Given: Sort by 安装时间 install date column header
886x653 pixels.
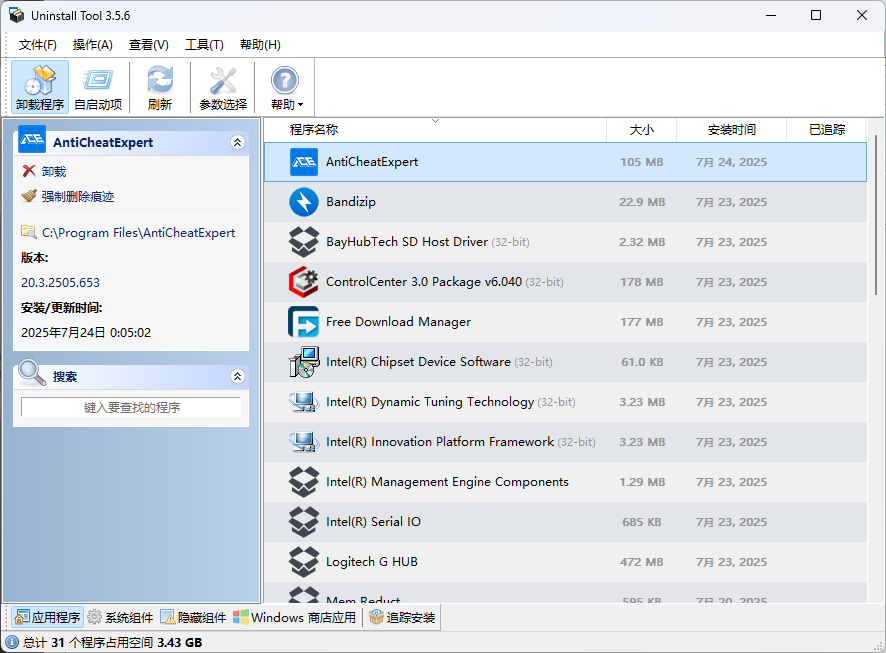Looking at the screenshot, I should (x=731, y=130).
